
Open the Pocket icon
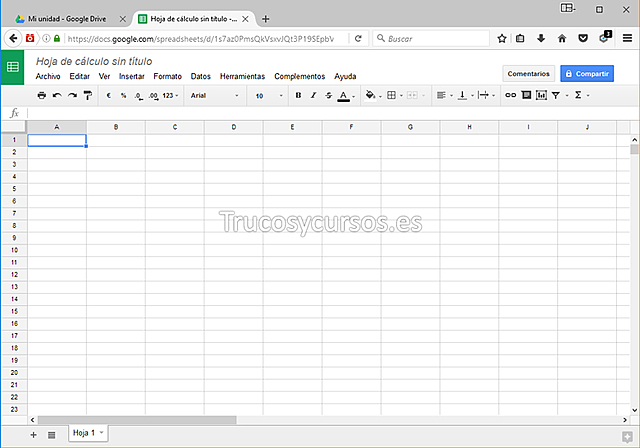click(583, 38)
